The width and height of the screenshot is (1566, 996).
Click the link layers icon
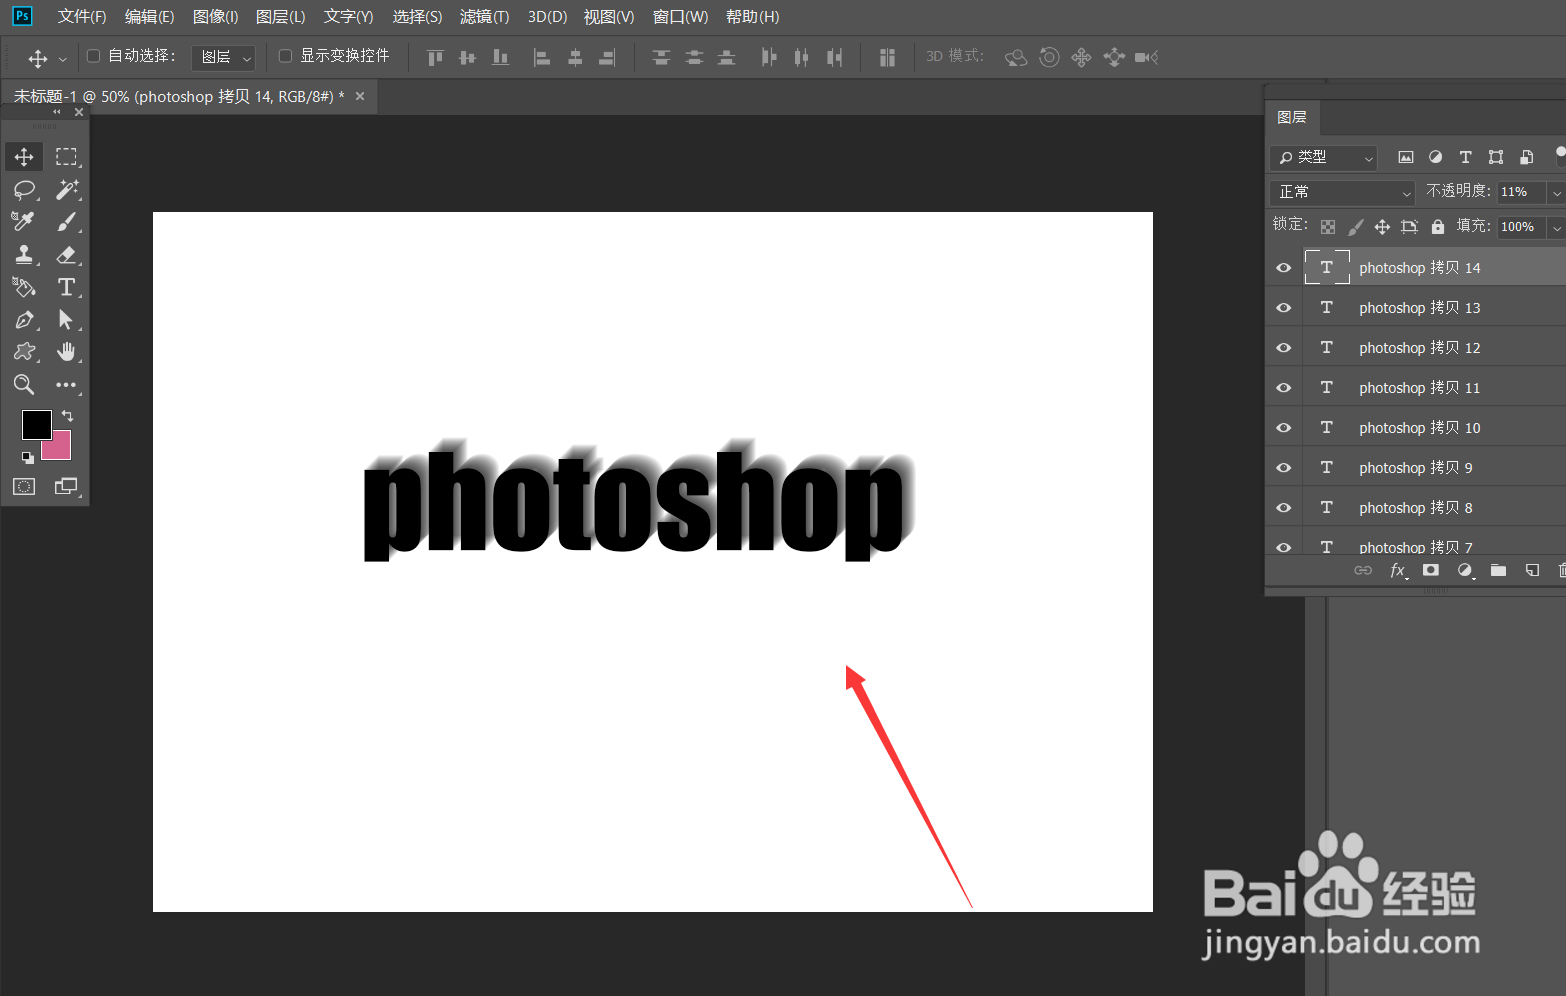coord(1363,570)
